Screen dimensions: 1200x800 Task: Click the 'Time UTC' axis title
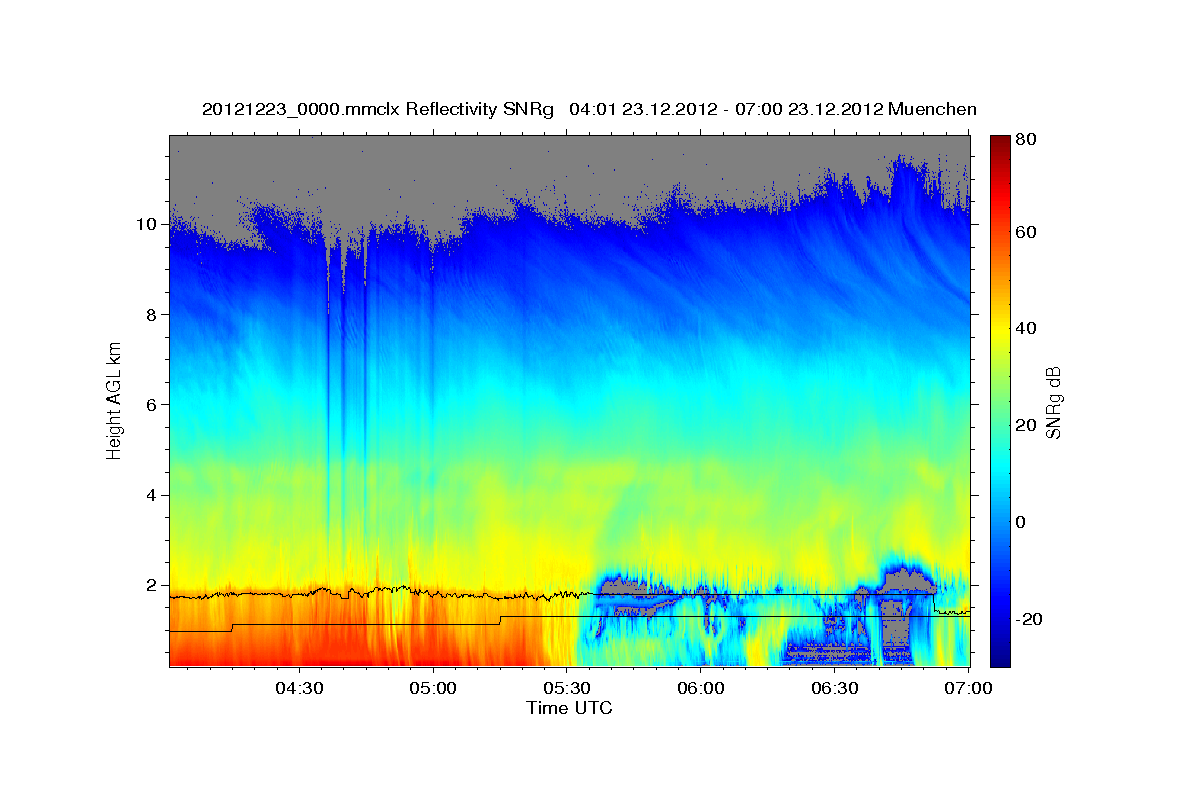(x=569, y=708)
